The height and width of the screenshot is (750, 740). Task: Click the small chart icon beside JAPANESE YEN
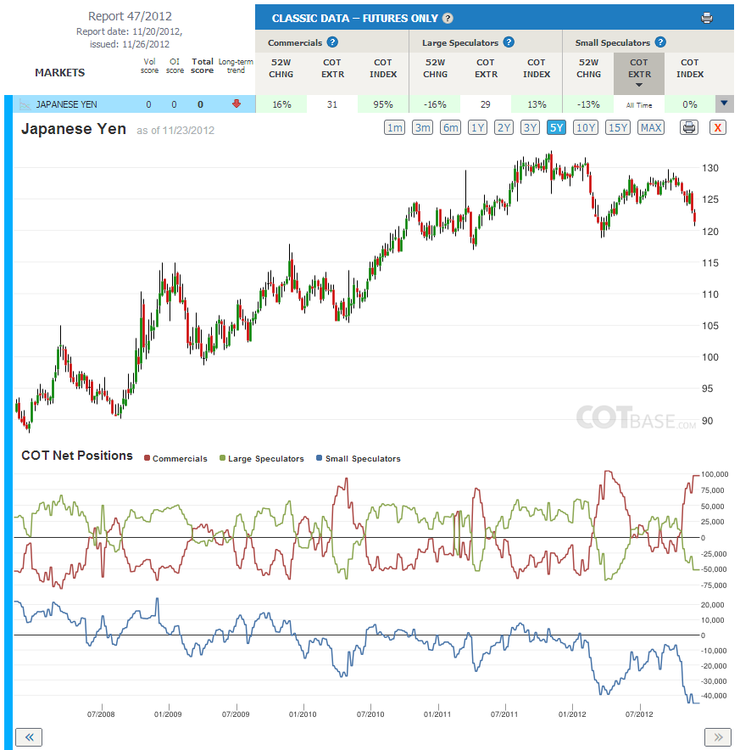coord(25,104)
